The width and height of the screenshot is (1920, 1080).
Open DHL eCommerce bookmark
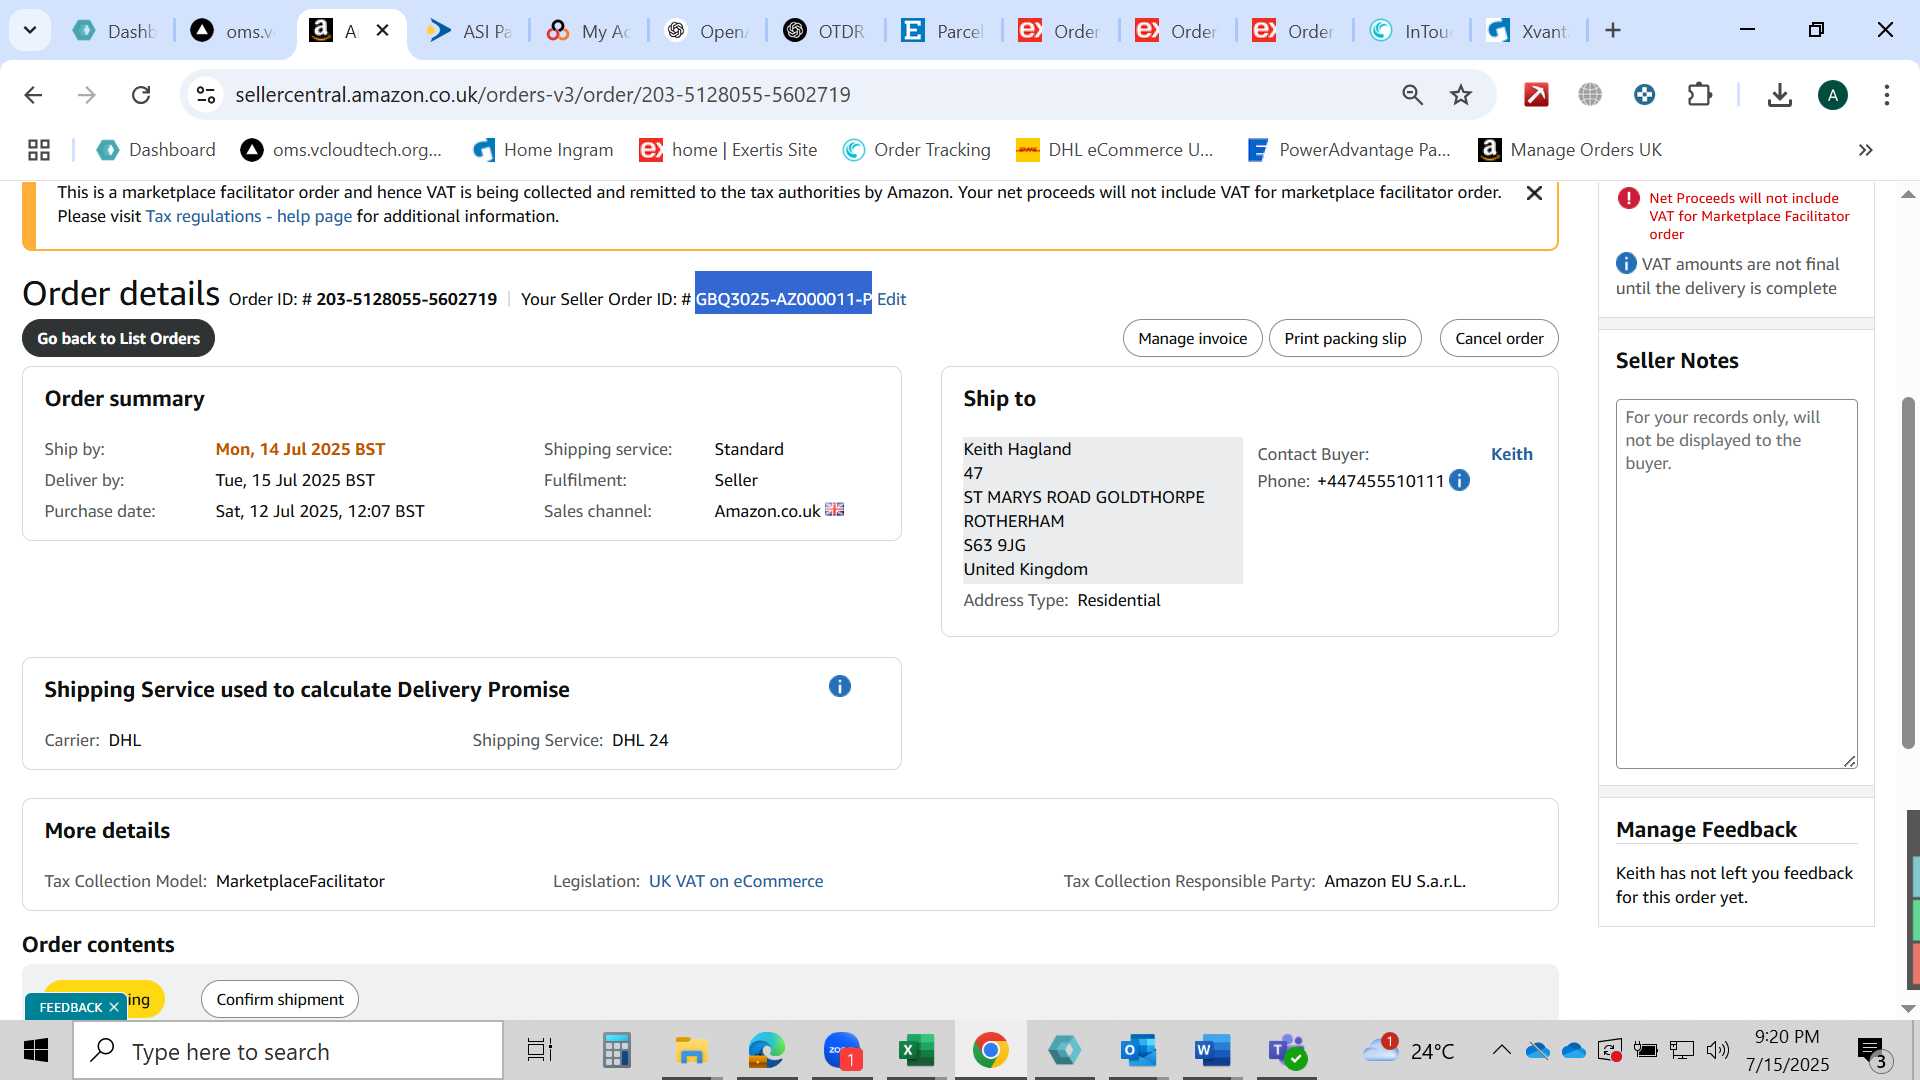tap(1114, 150)
